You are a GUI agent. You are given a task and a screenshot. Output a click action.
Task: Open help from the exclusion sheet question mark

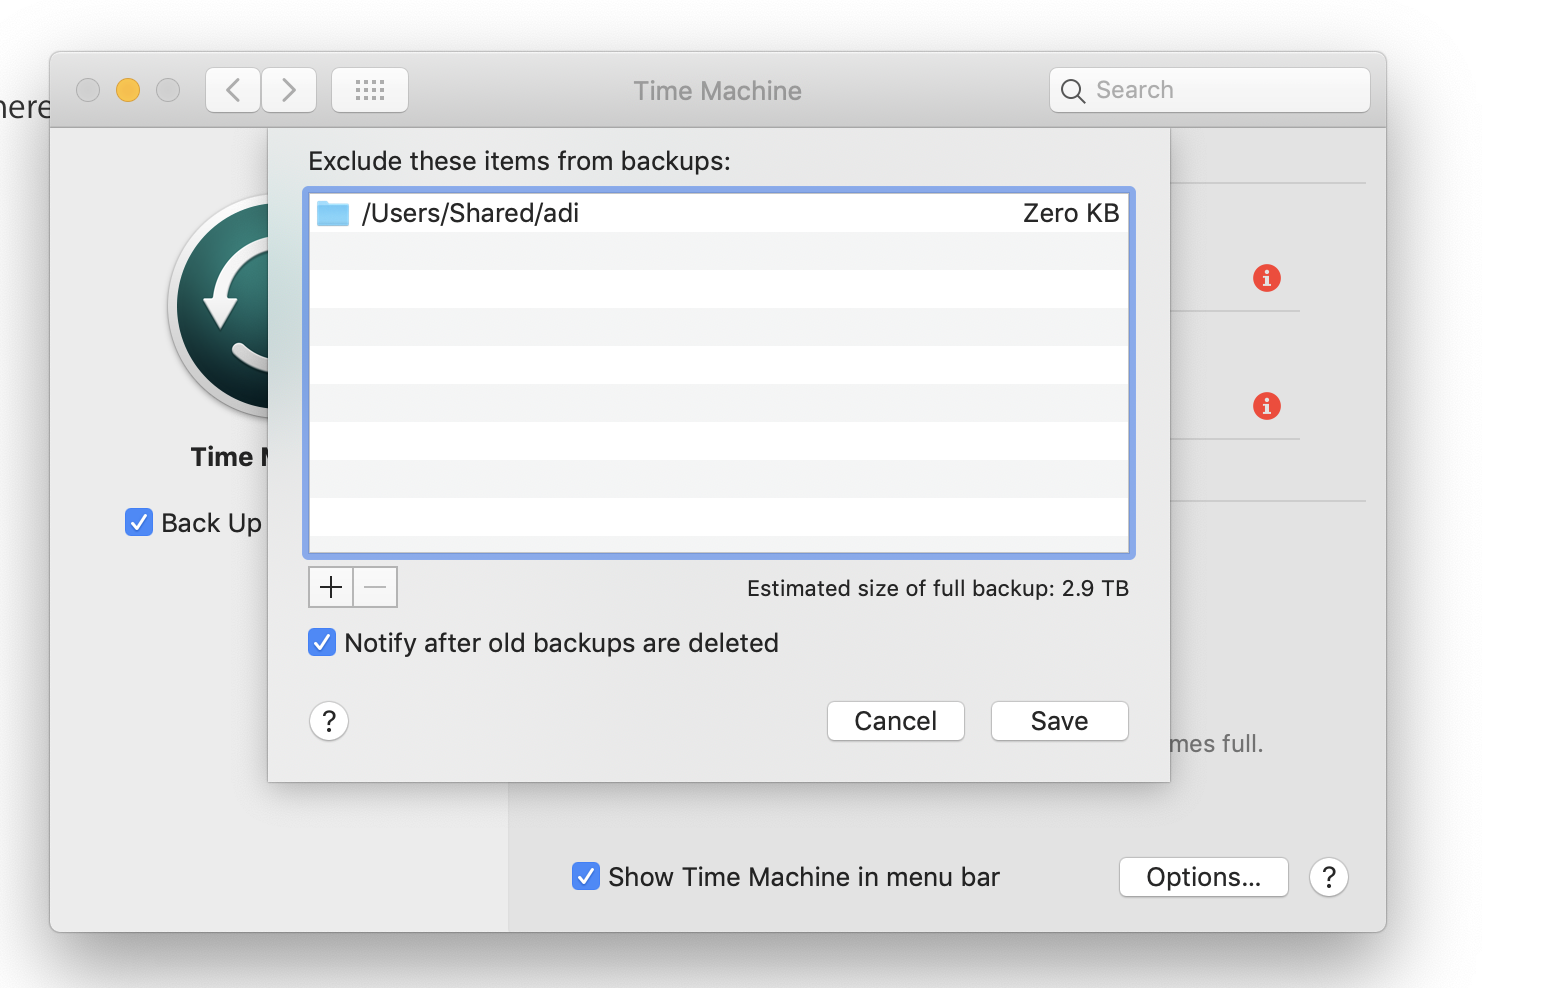coord(329,721)
